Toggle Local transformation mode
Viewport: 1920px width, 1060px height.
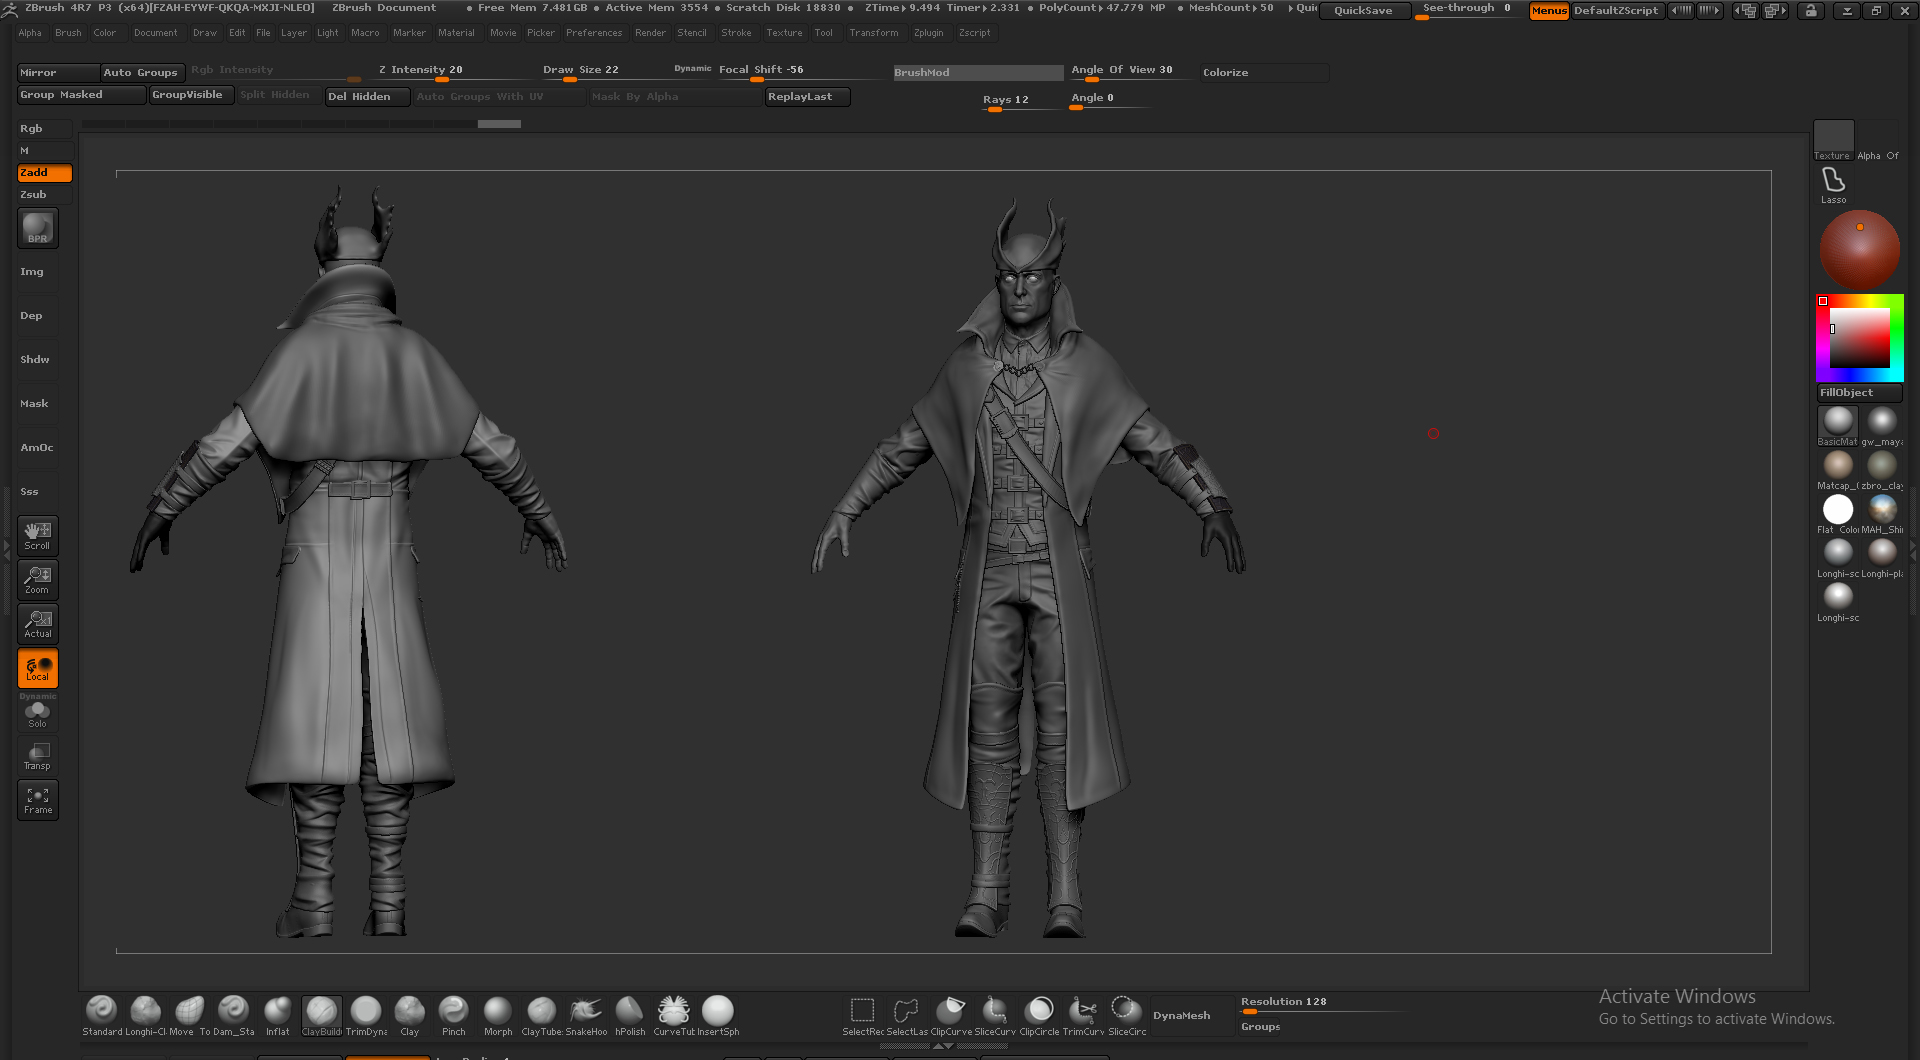38,668
